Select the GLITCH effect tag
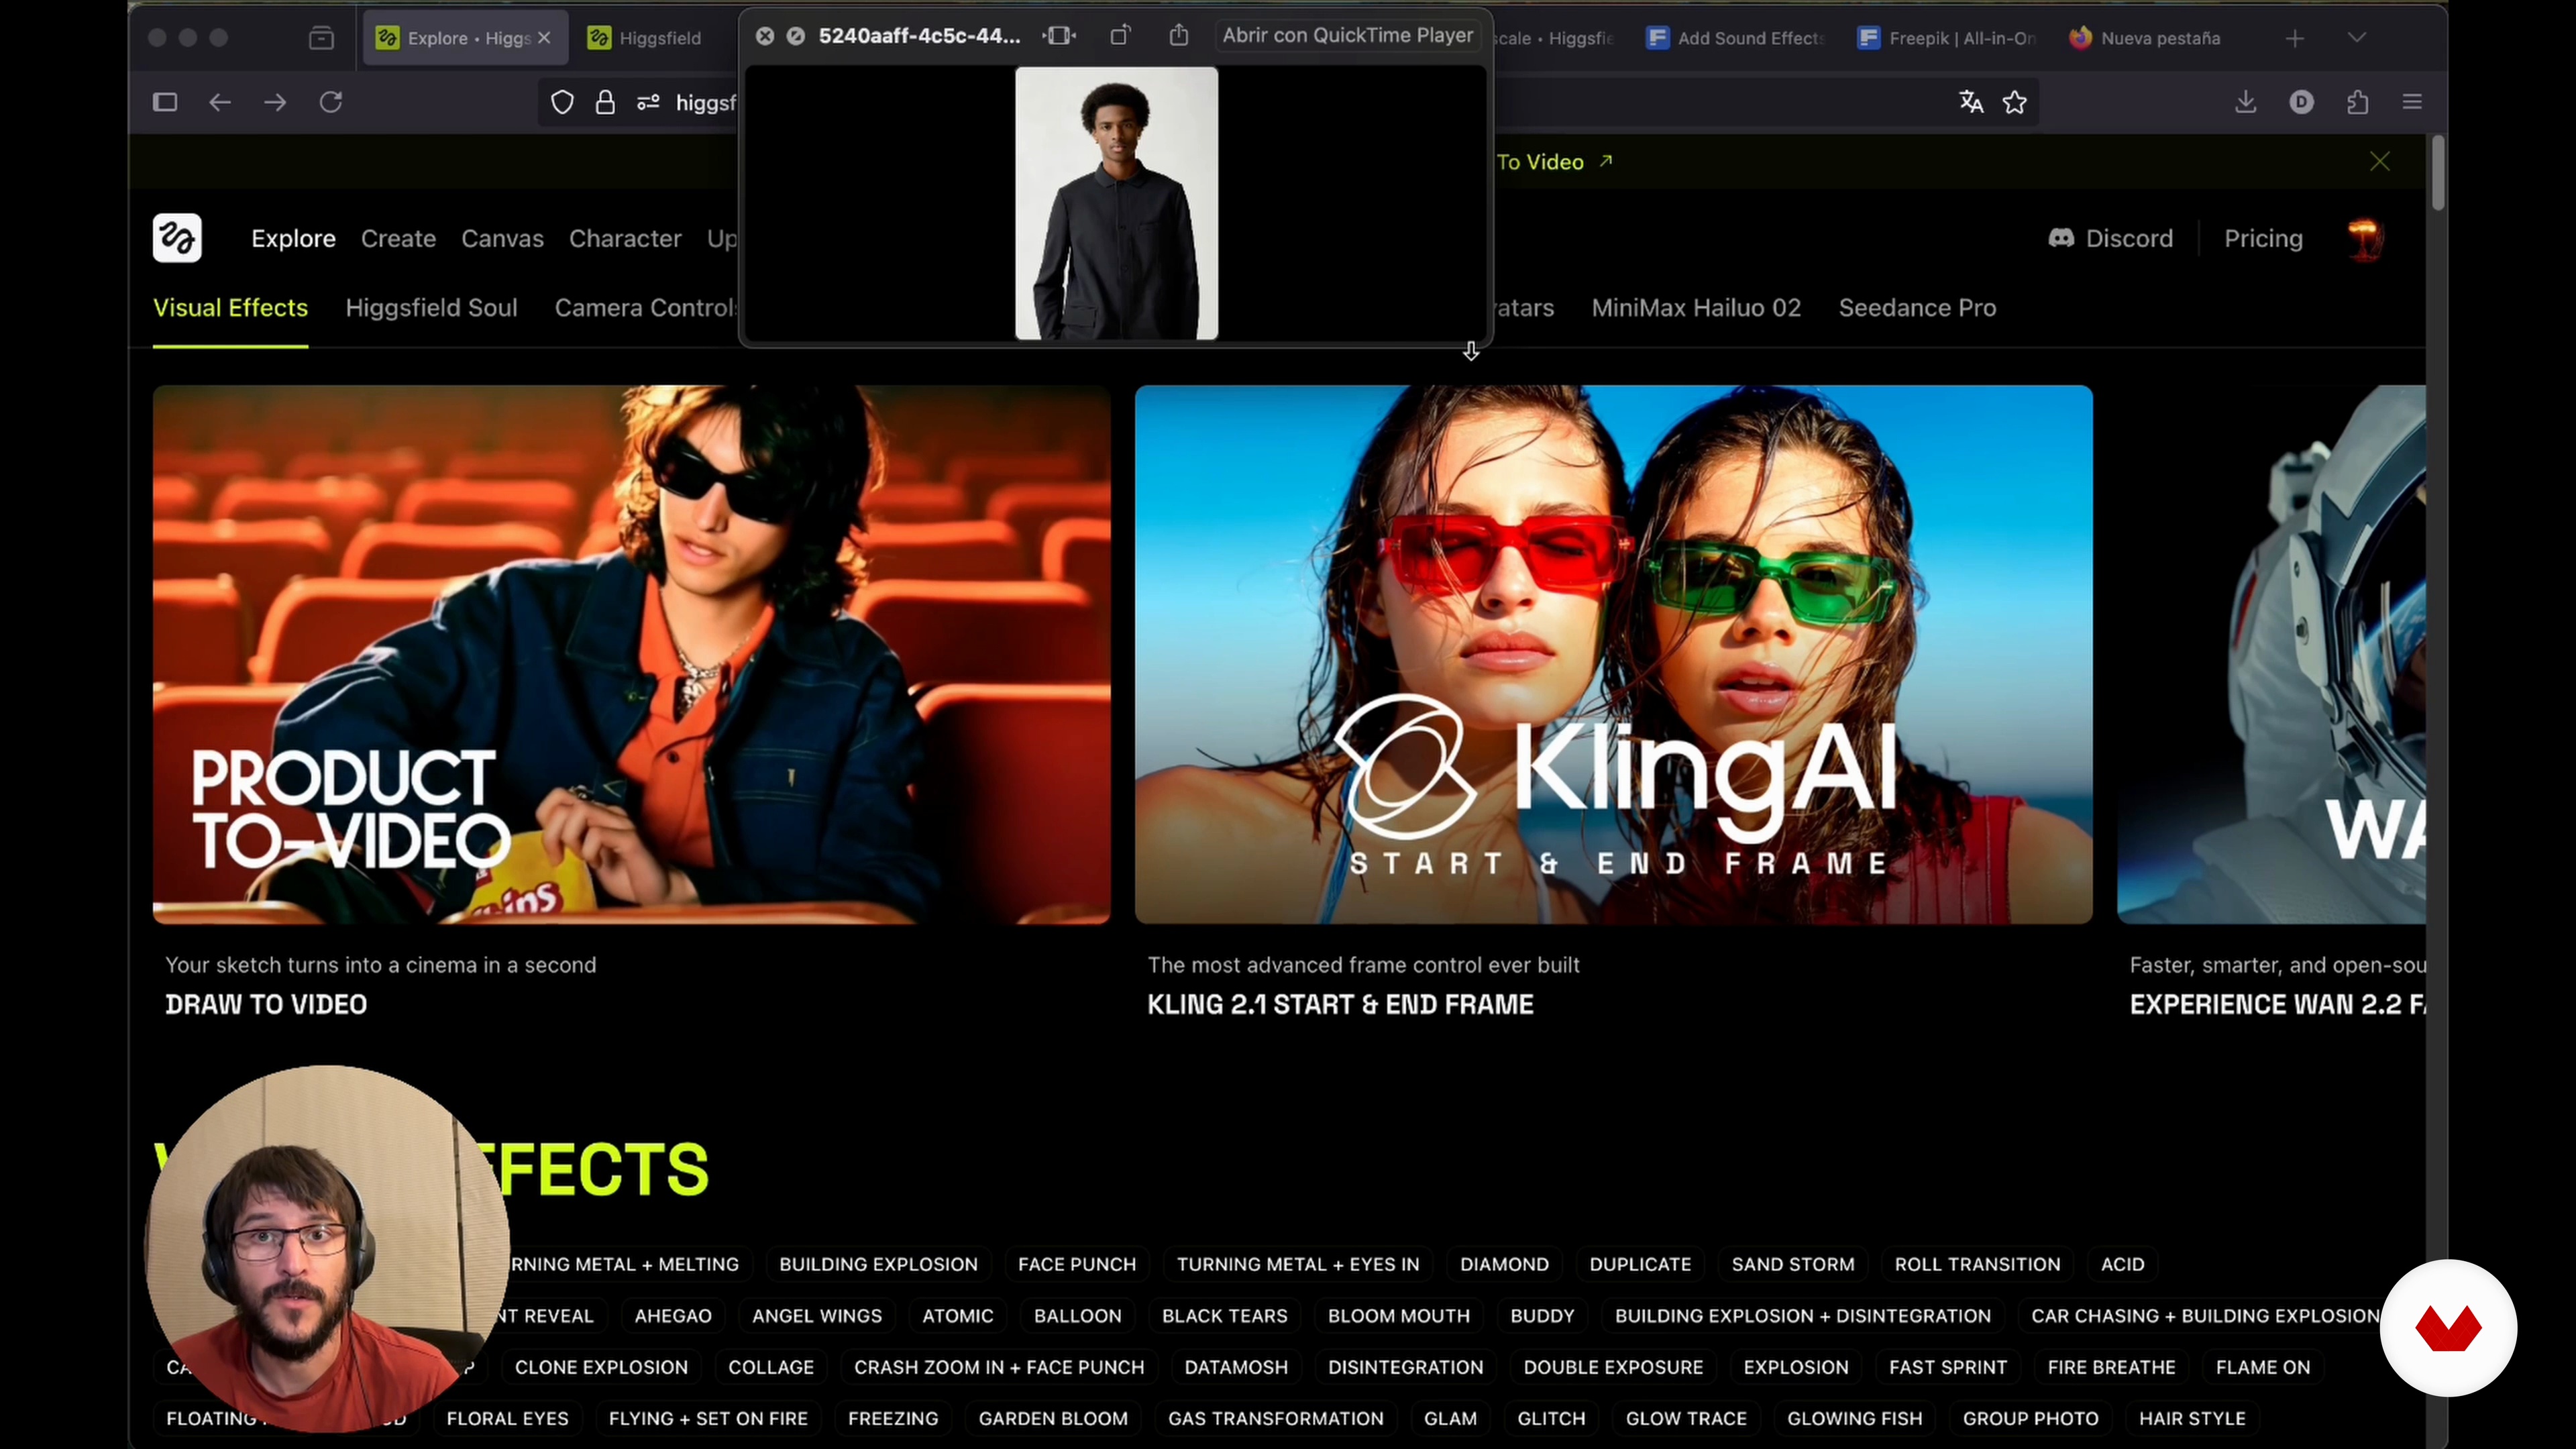 click(1551, 1418)
